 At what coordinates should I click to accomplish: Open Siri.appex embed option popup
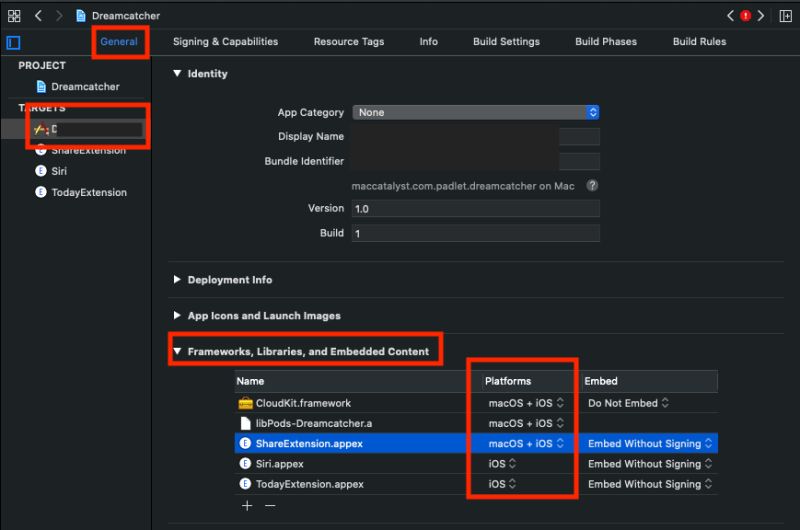tap(650, 464)
